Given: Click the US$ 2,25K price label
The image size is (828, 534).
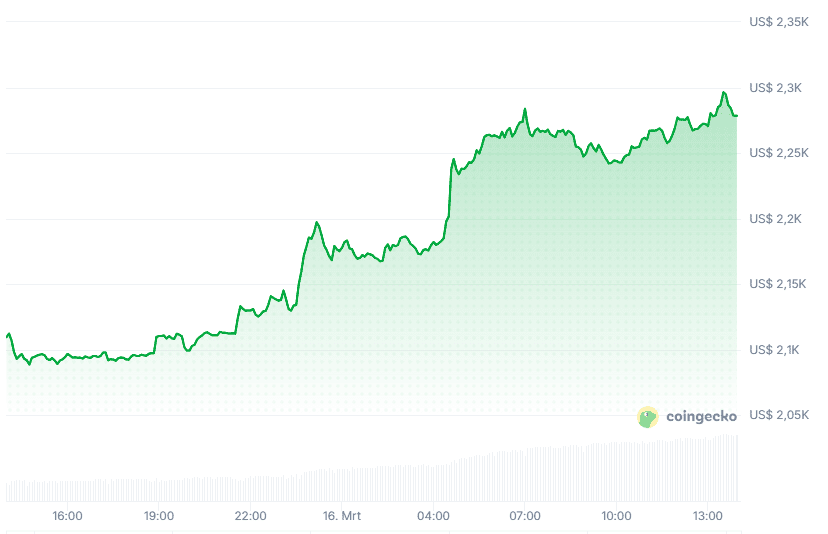Looking at the screenshot, I should pos(778,153).
